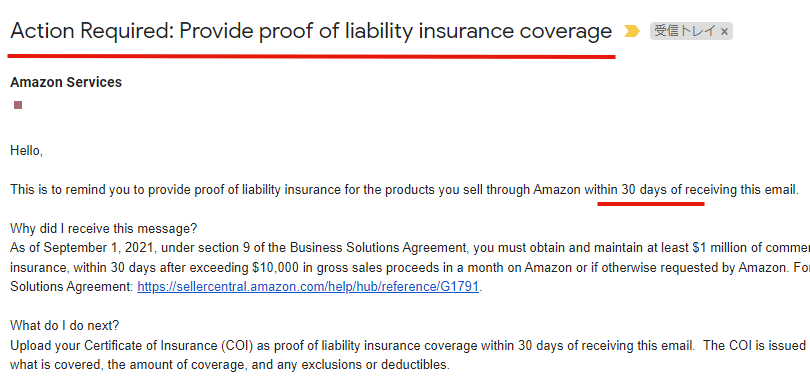The width and height of the screenshot is (810, 390).
Task: Open the sellercentral.amazon.com G1791 link
Action: [308, 287]
